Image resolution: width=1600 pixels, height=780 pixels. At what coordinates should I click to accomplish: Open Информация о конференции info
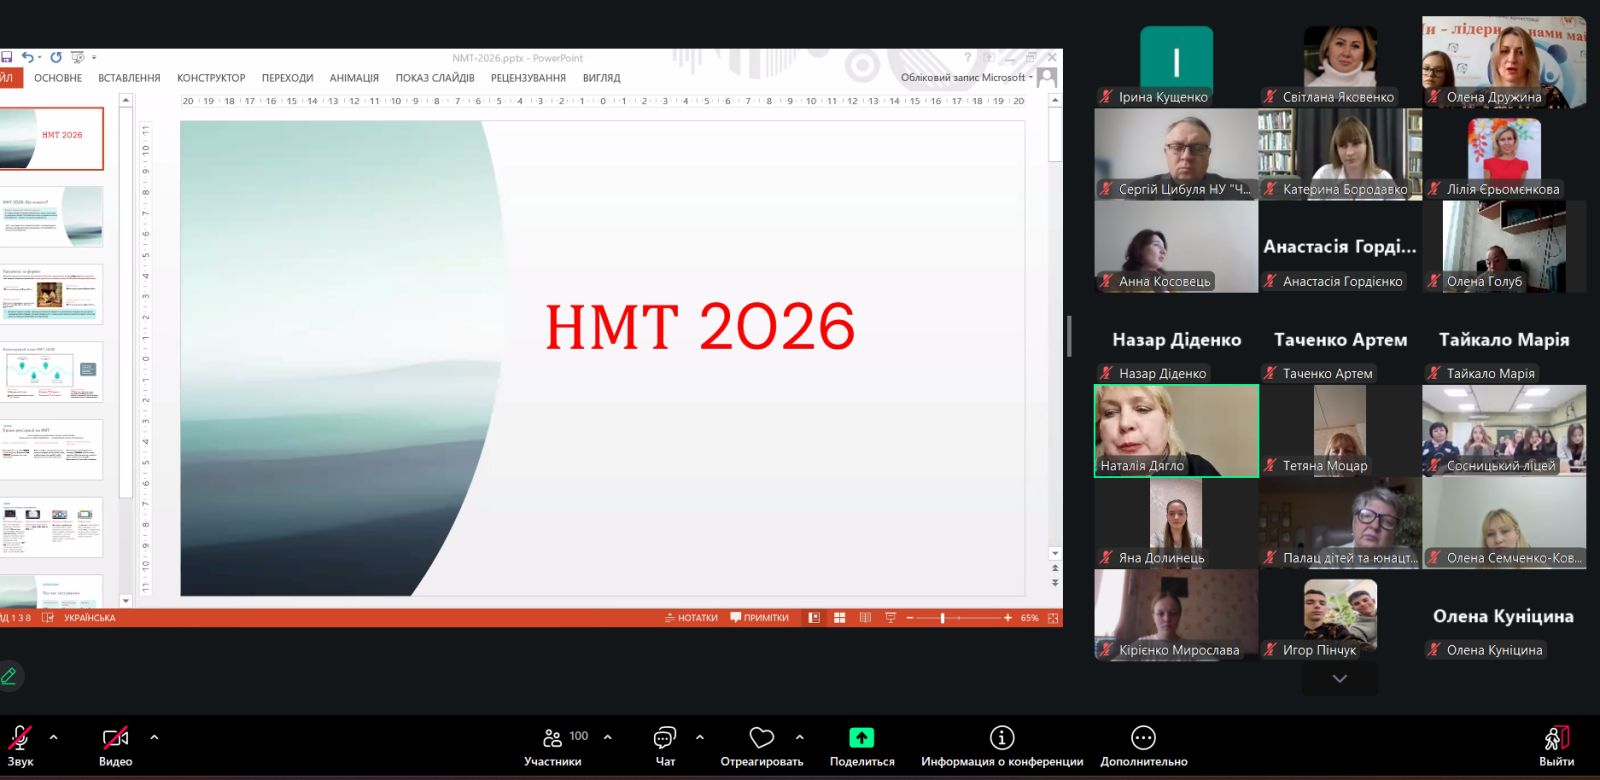(1001, 738)
